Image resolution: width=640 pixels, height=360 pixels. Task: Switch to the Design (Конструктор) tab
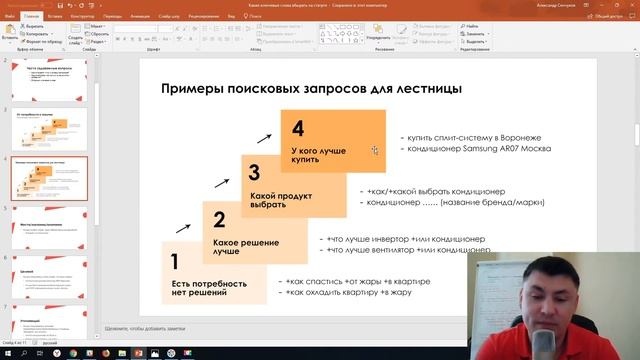pos(82,16)
